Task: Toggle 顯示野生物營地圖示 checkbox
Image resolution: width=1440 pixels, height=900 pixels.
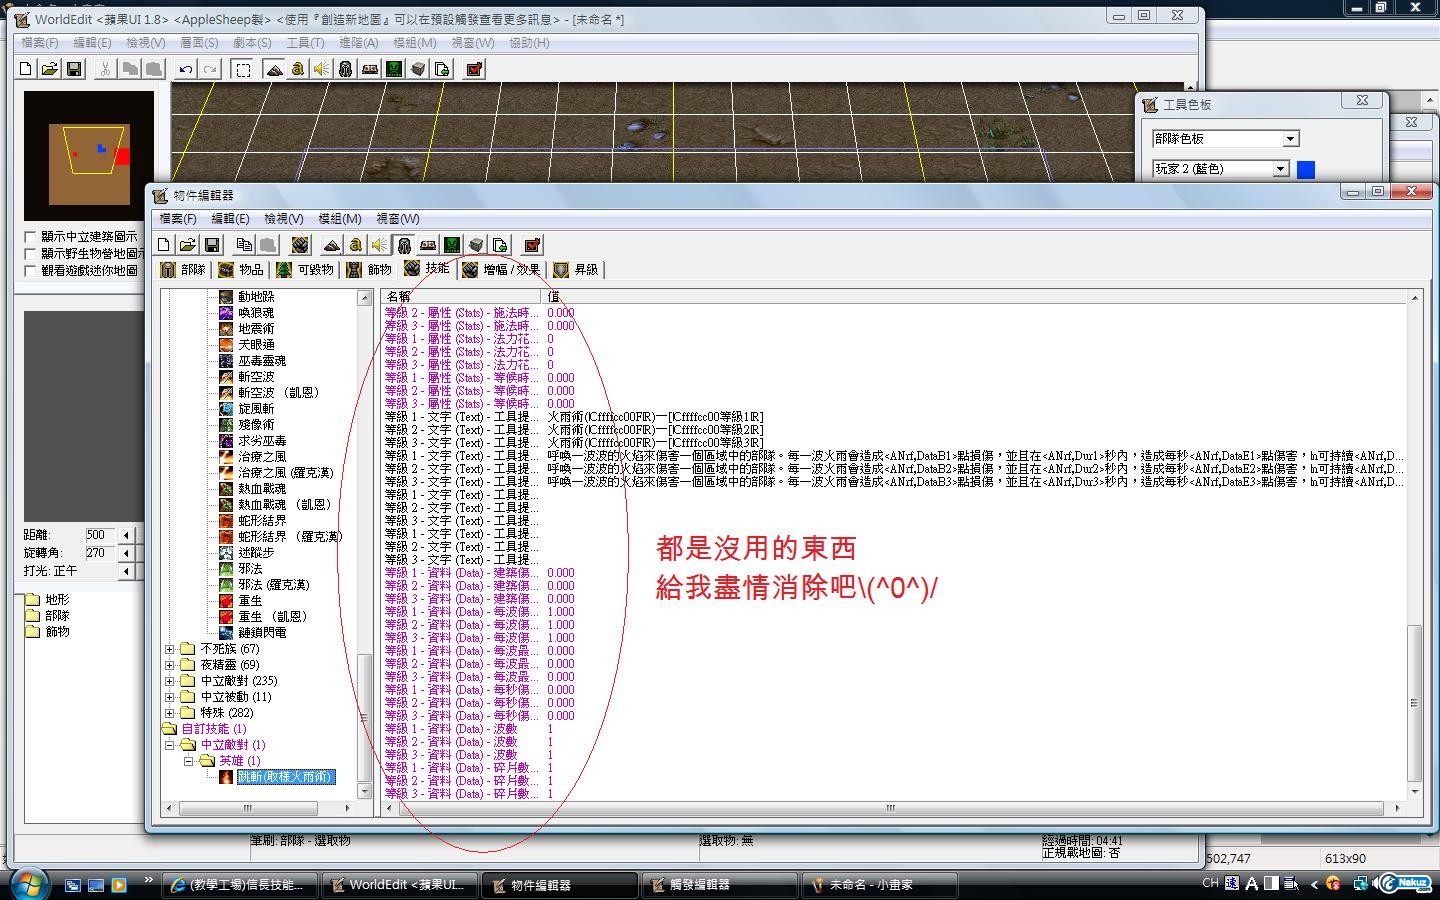Action: point(30,254)
